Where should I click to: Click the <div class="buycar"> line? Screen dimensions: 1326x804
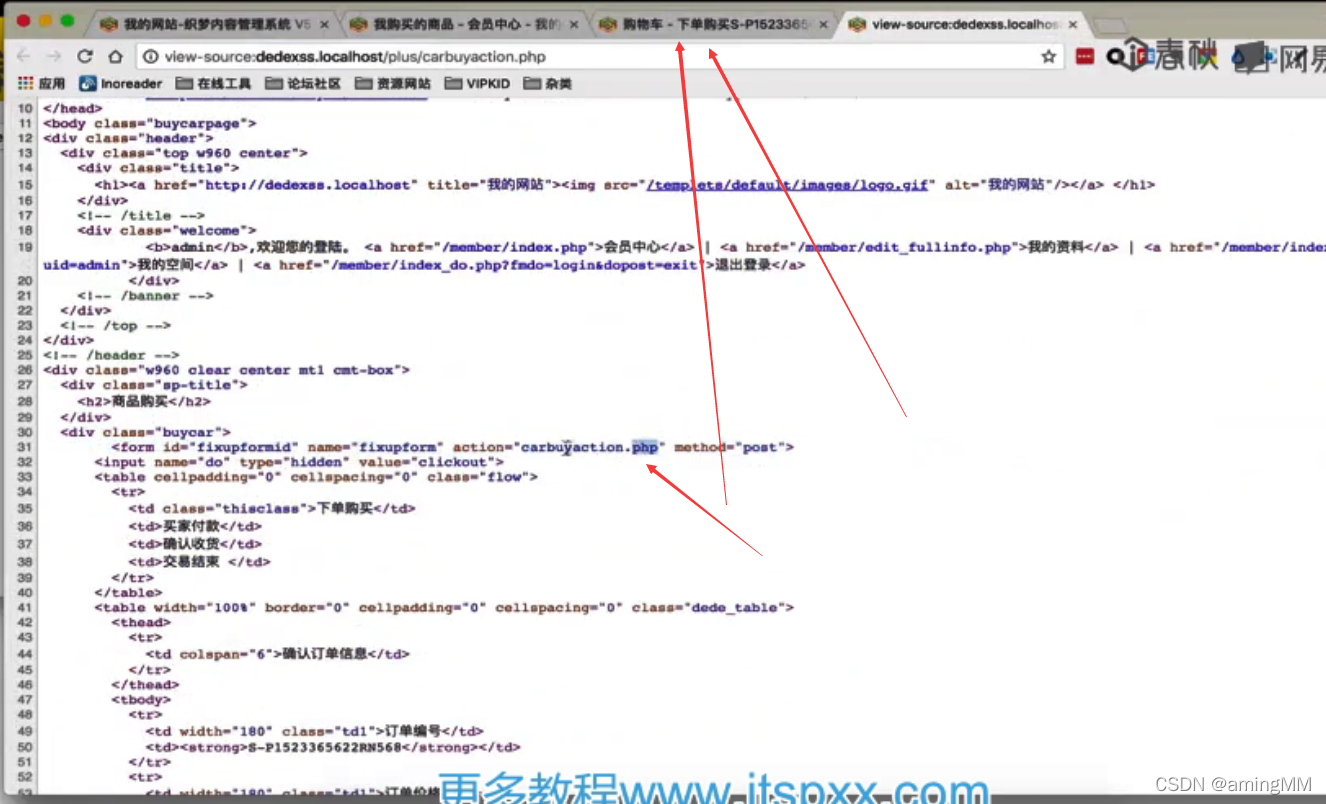click(145, 432)
